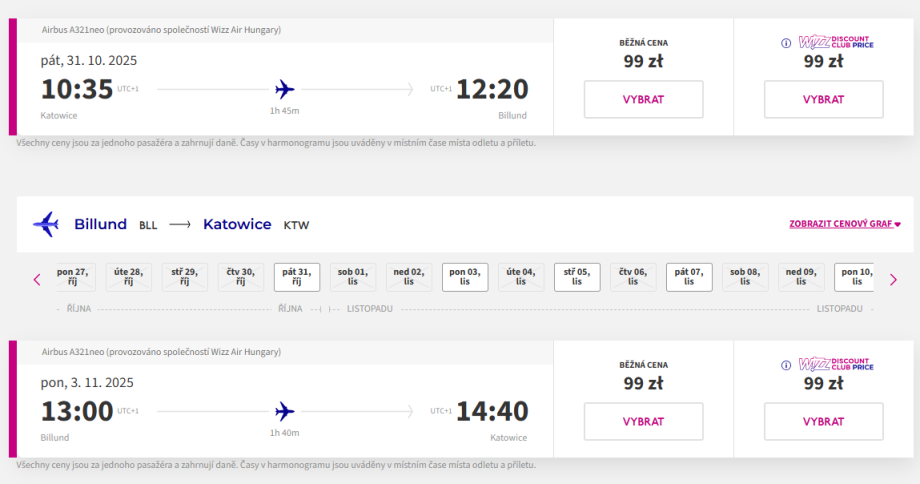Switch to the pát 07, lis date tab

pyautogui.click(x=689, y=277)
